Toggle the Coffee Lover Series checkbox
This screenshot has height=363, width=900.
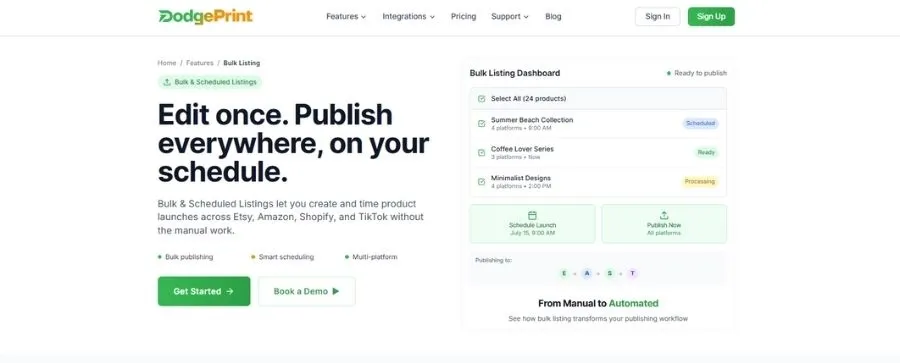(482, 152)
